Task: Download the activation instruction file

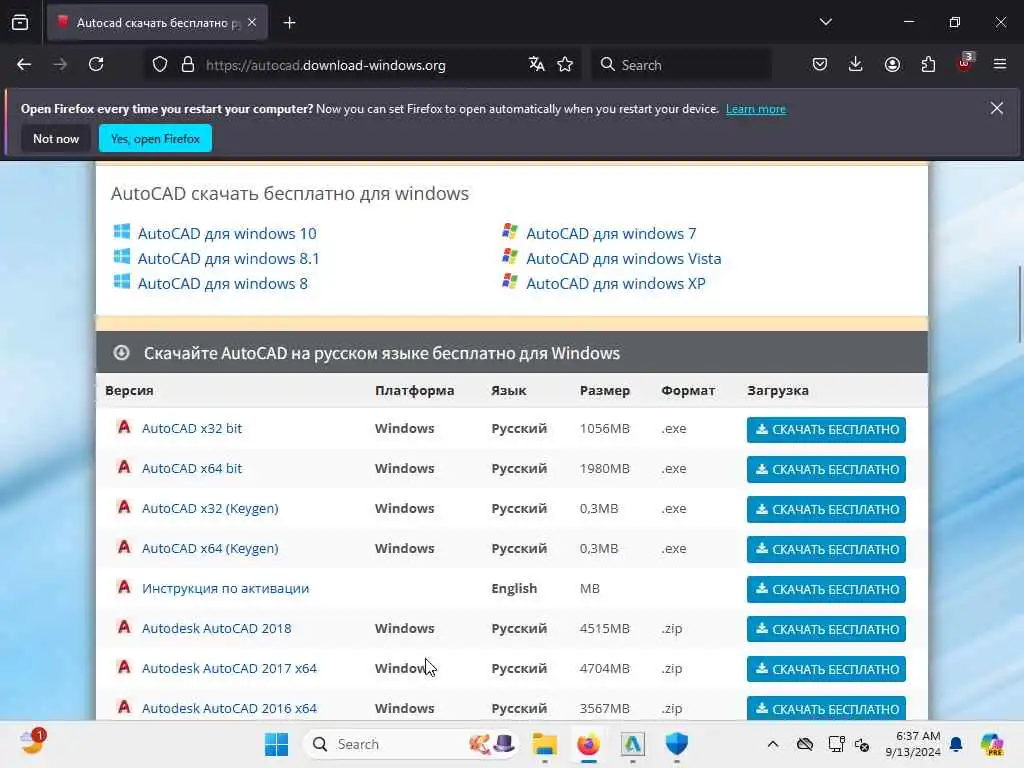Action: (826, 589)
